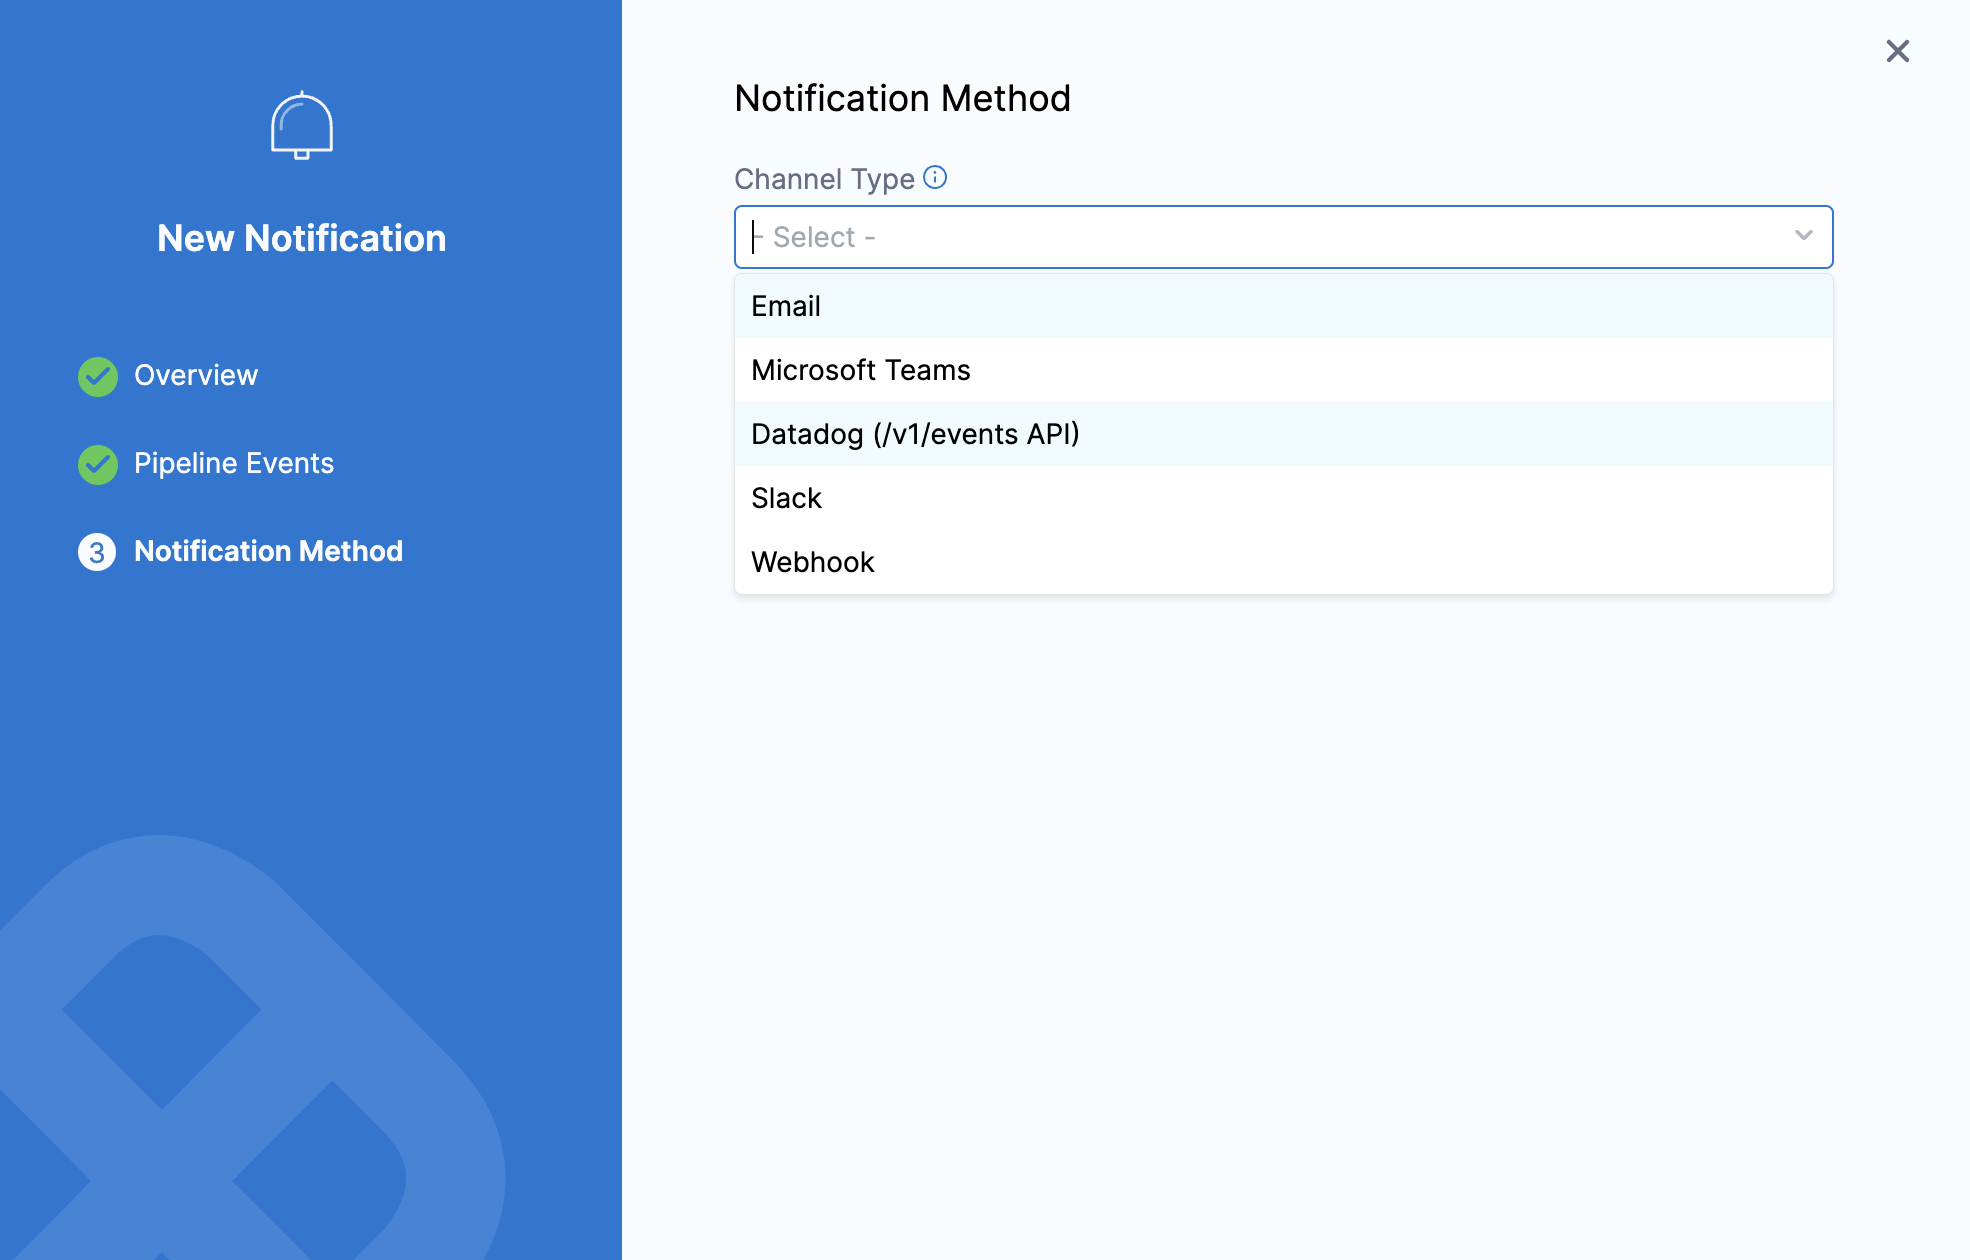The height and width of the screenshot is (1260, 1970).
Task: Choose Microsoft Teams as channel type
Action: pos(860,370)
